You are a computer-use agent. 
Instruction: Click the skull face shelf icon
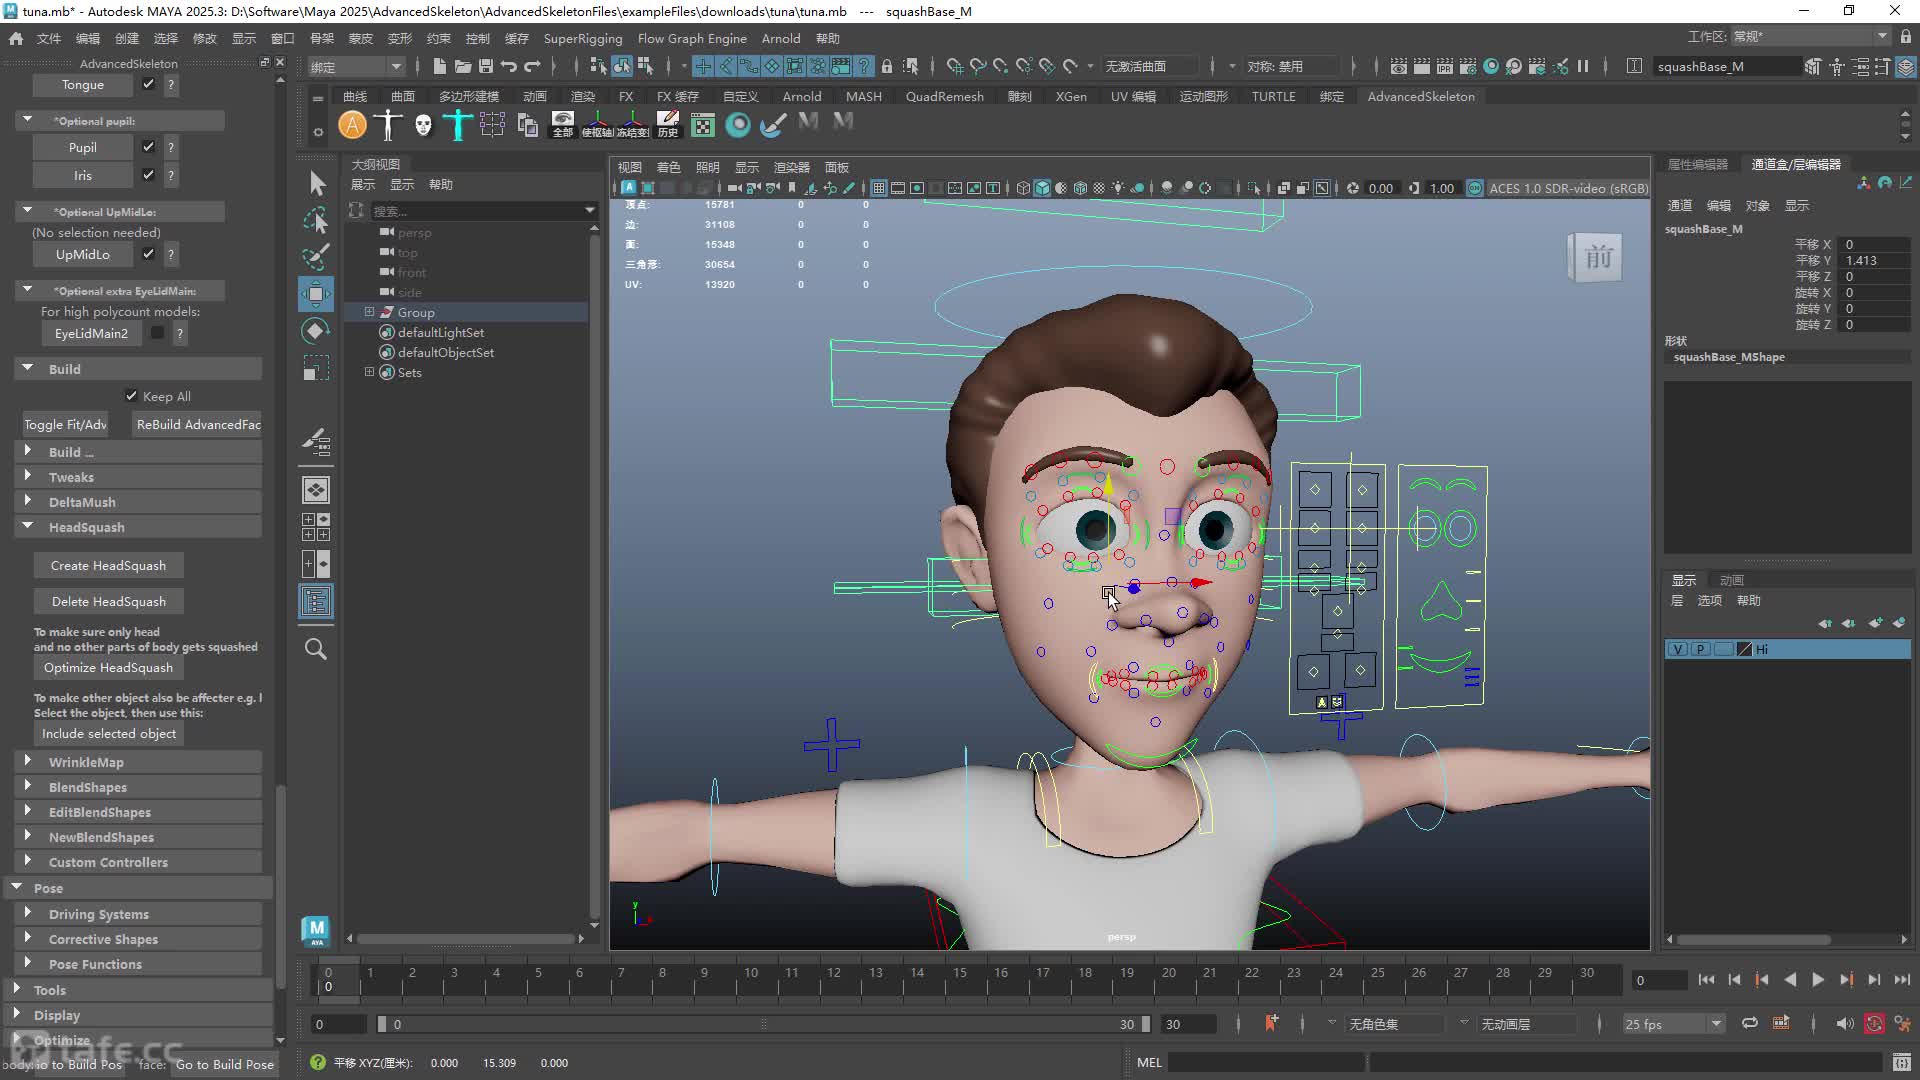423,125
